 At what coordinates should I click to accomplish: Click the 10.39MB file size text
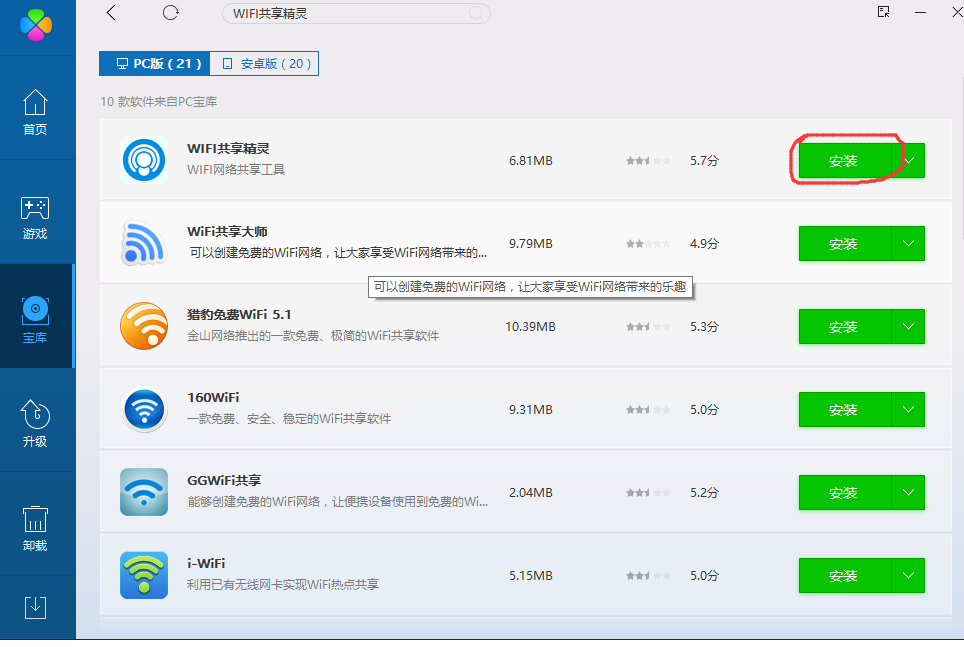(x=530, y=327)
